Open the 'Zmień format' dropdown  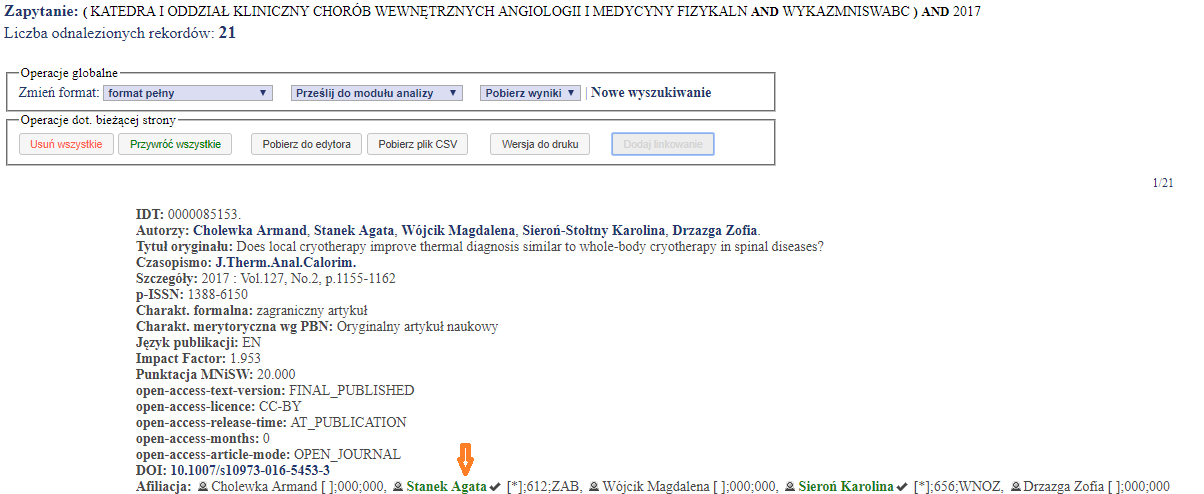[188, 93]
